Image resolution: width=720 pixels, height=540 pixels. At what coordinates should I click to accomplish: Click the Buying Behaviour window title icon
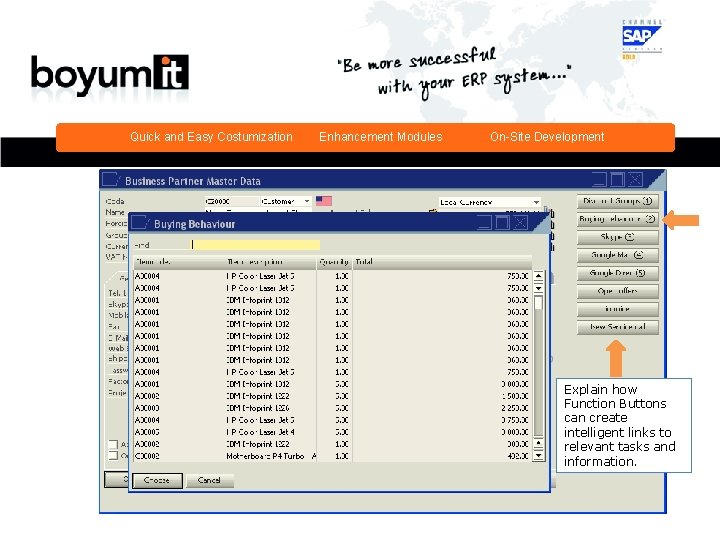click(140, 223)
